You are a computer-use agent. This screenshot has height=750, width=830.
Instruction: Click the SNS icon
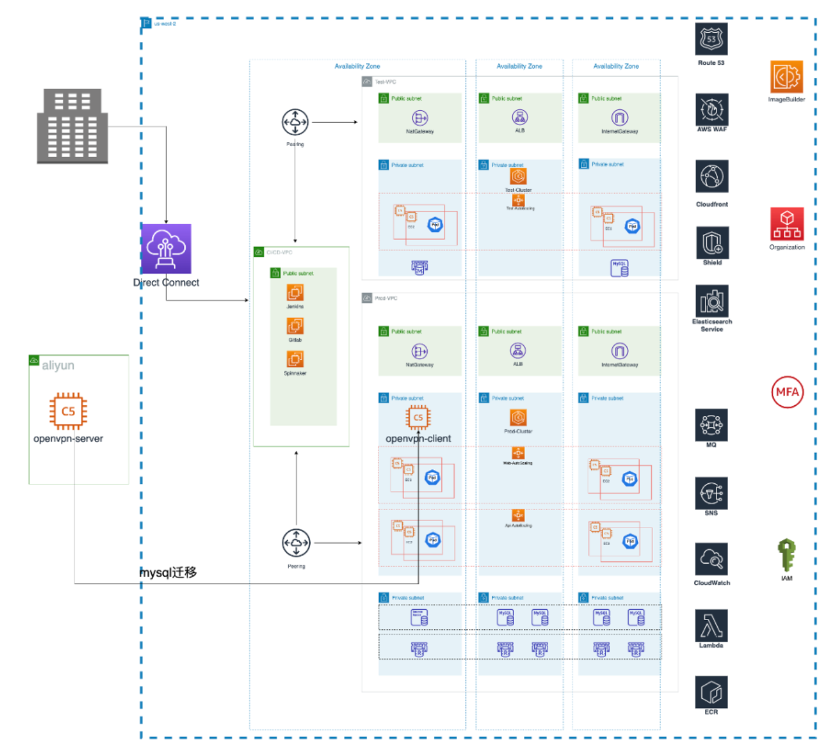pyautogui.click(x=711, y=493)
